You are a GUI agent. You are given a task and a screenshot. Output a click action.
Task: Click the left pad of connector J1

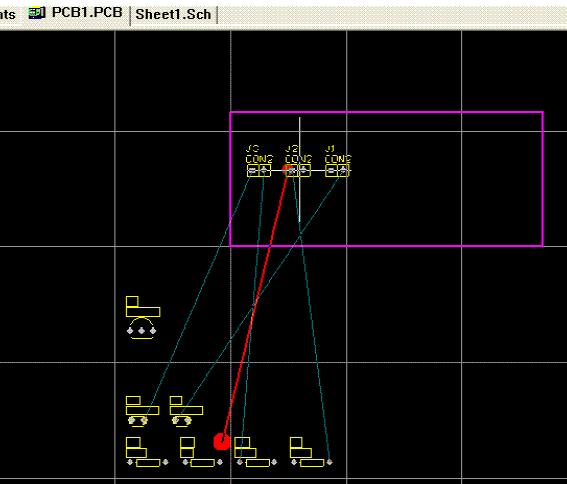click(x=331, y=170)
